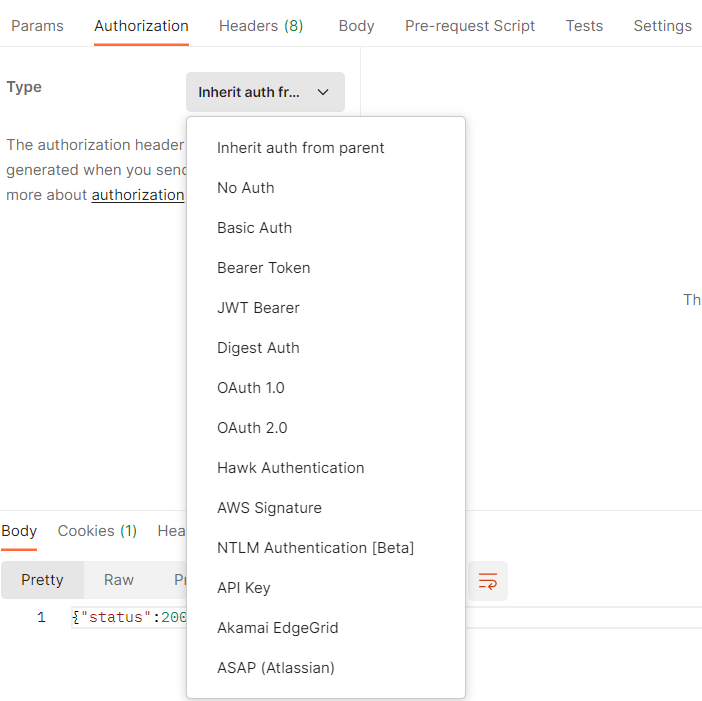Choose AWS Signature auth type

(270, 508)
